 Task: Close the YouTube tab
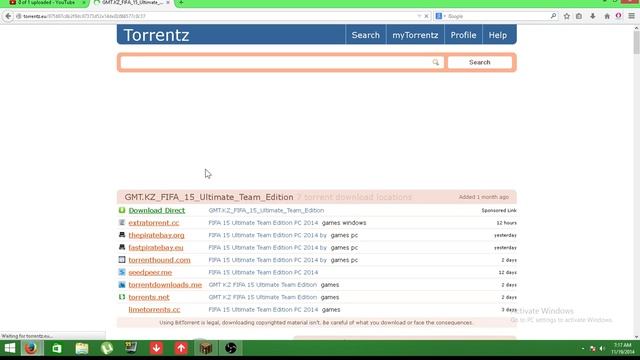[84, 2]
